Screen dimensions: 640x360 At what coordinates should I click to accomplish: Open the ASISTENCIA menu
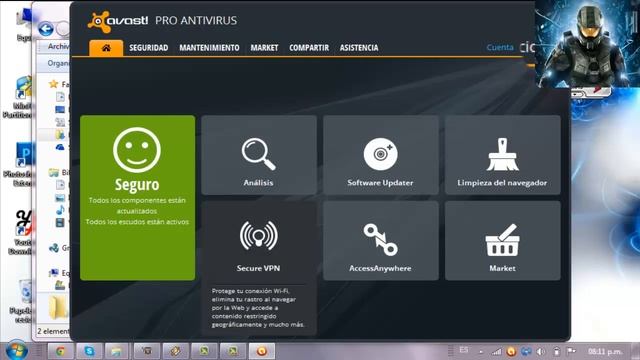click(359, 48)
